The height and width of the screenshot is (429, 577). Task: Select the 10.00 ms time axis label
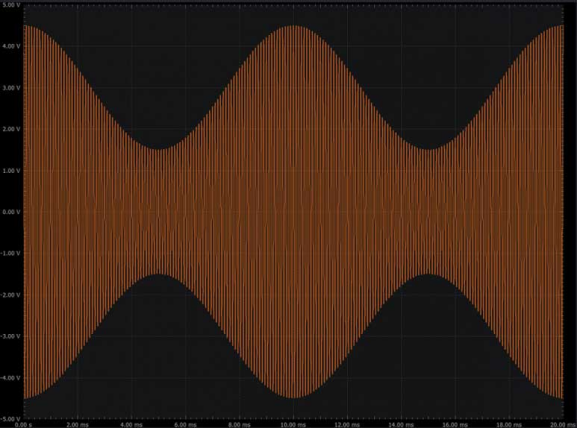293,425
